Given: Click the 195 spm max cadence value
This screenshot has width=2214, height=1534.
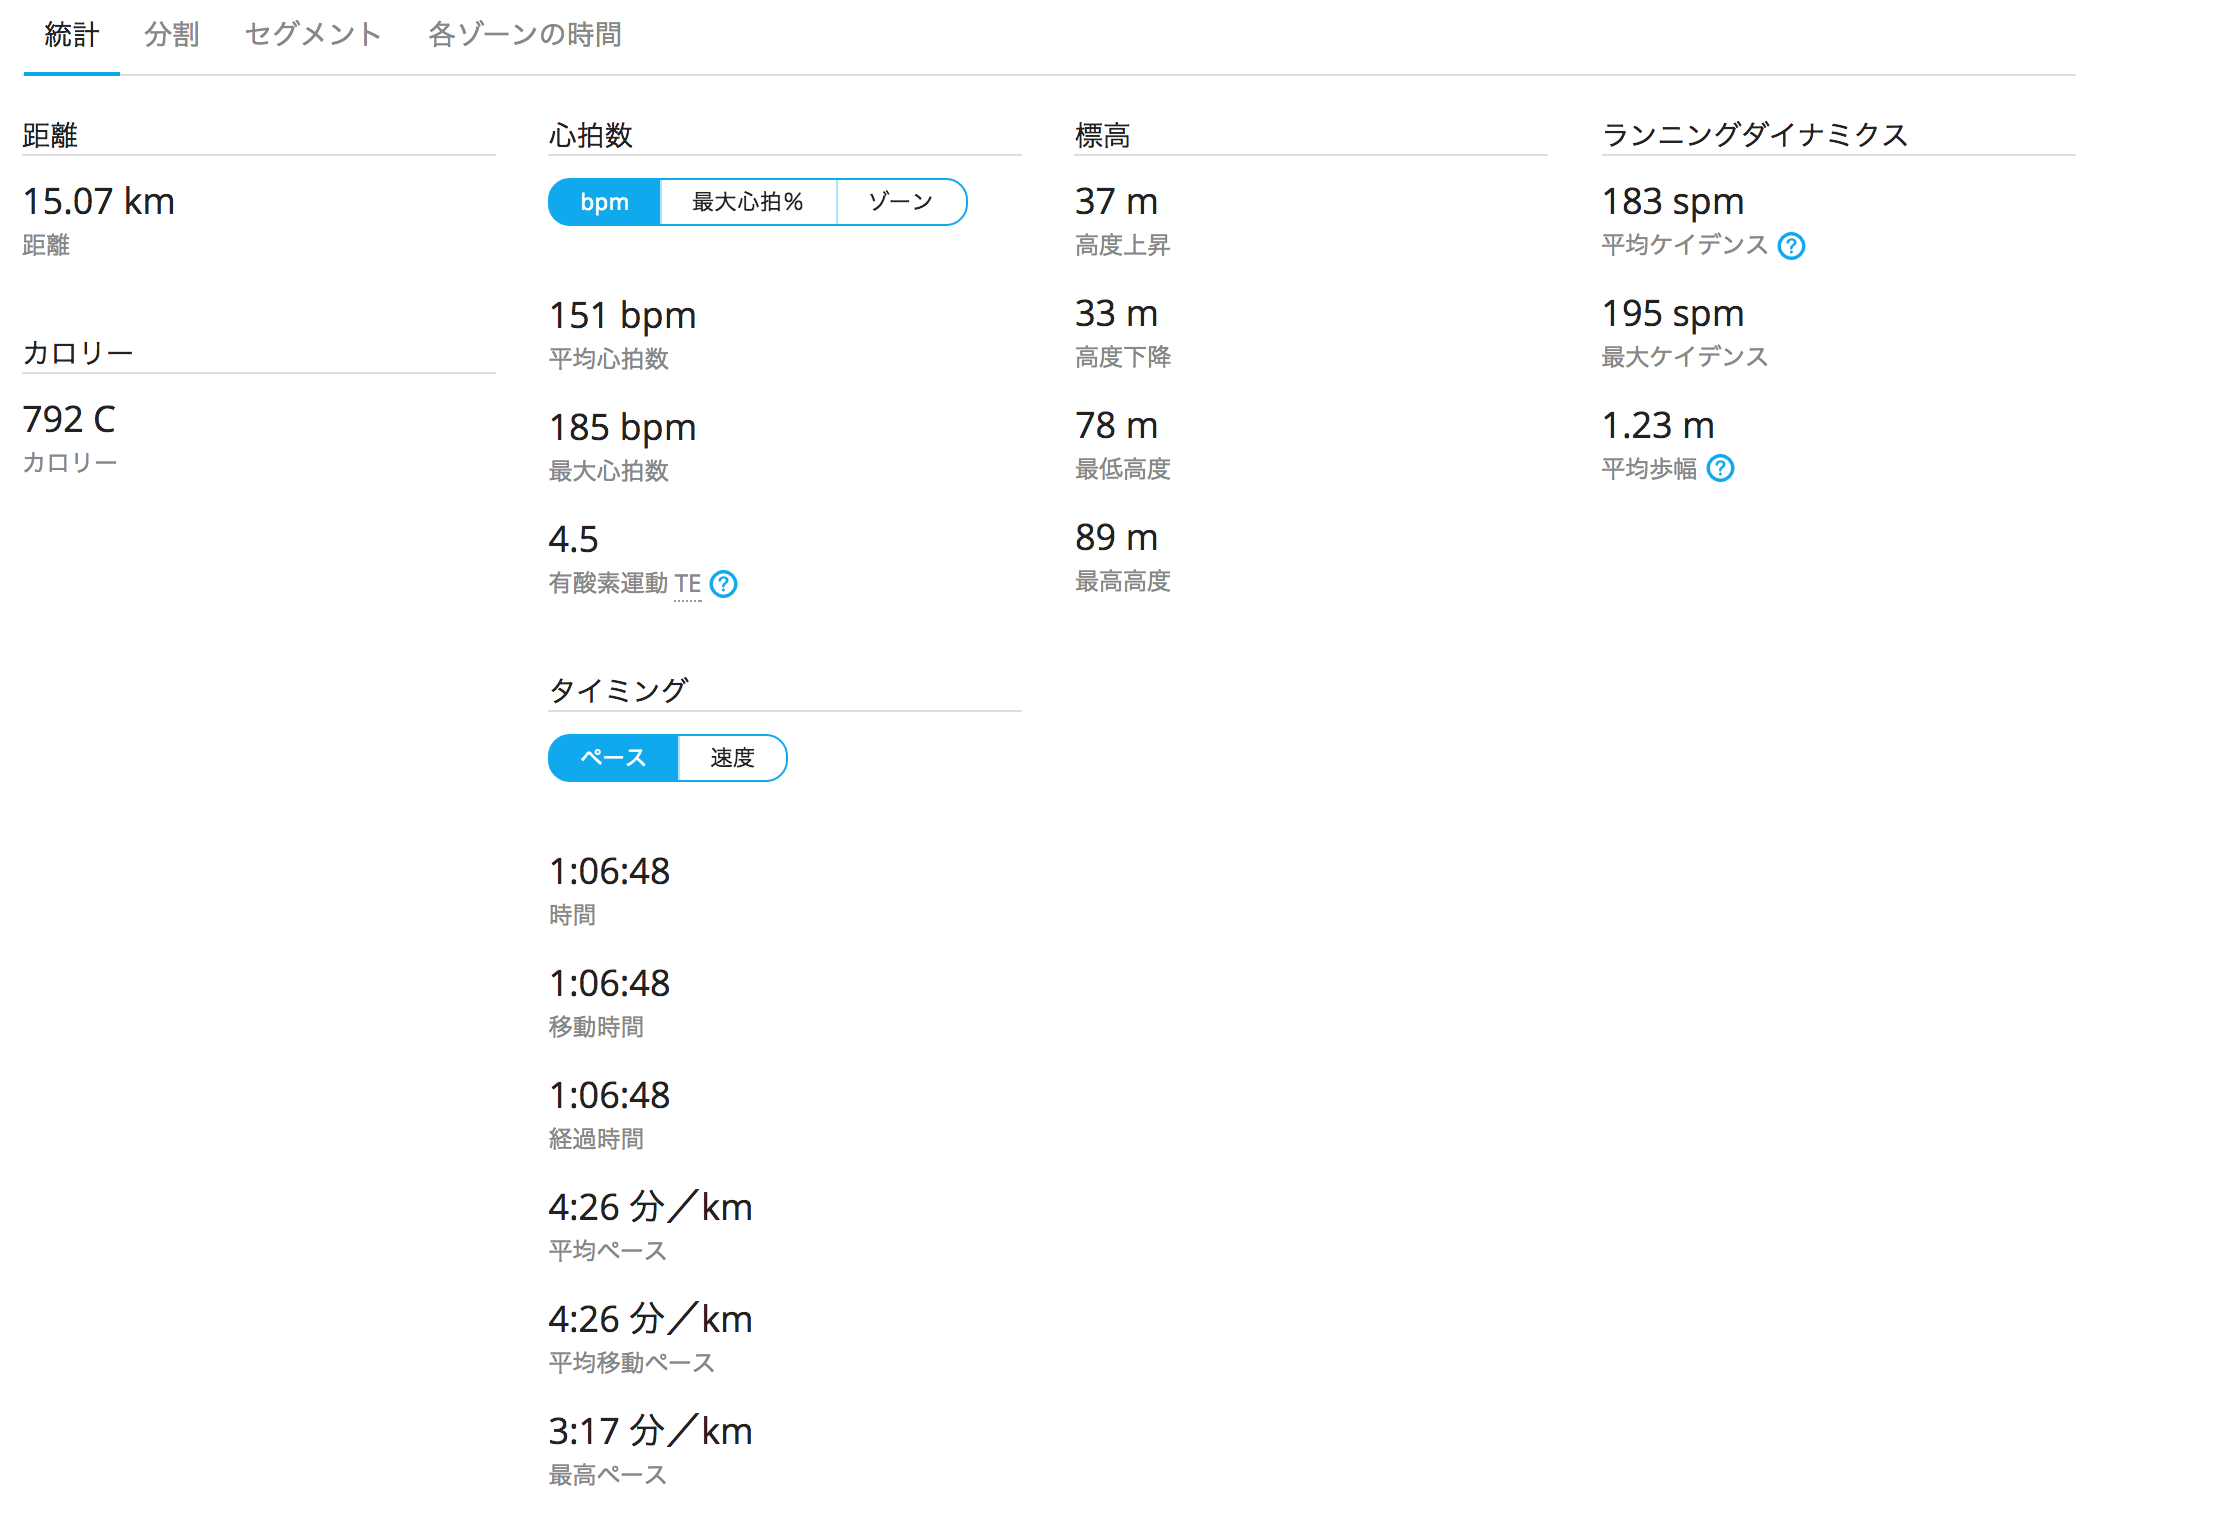Looking at the screenshot, I should tap(1673, 313).
